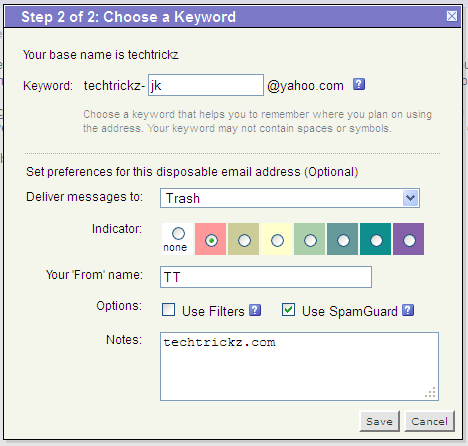Choose the slate teal indicator color

tap(343, 240)
